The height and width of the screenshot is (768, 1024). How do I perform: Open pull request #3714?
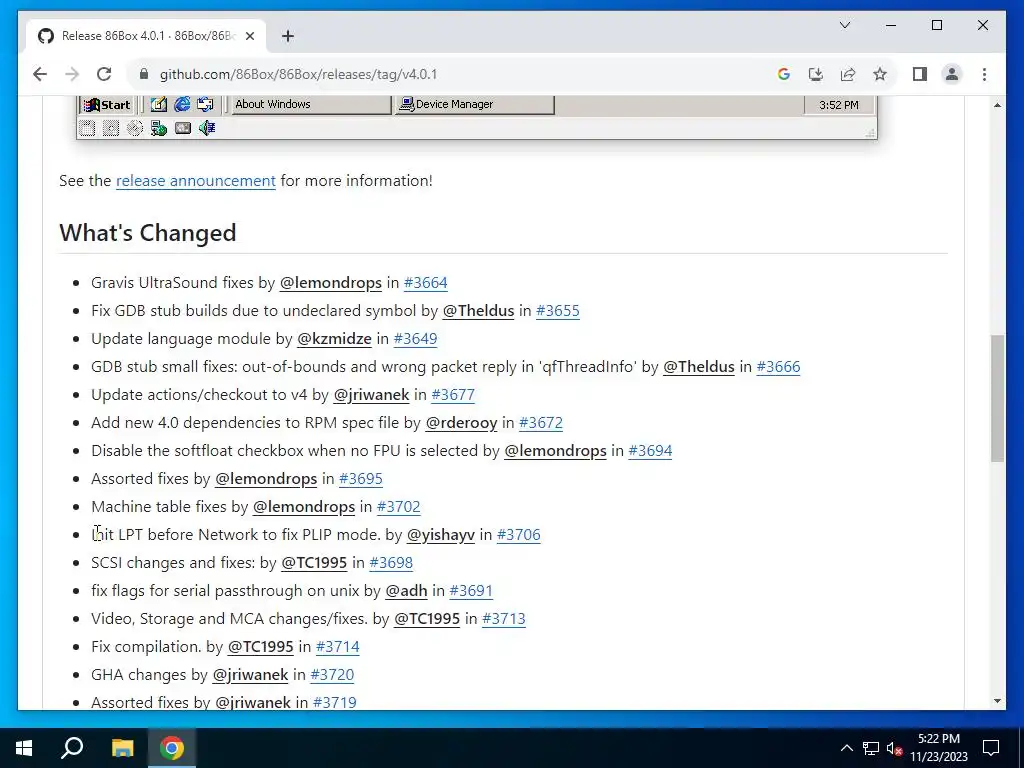338,647
